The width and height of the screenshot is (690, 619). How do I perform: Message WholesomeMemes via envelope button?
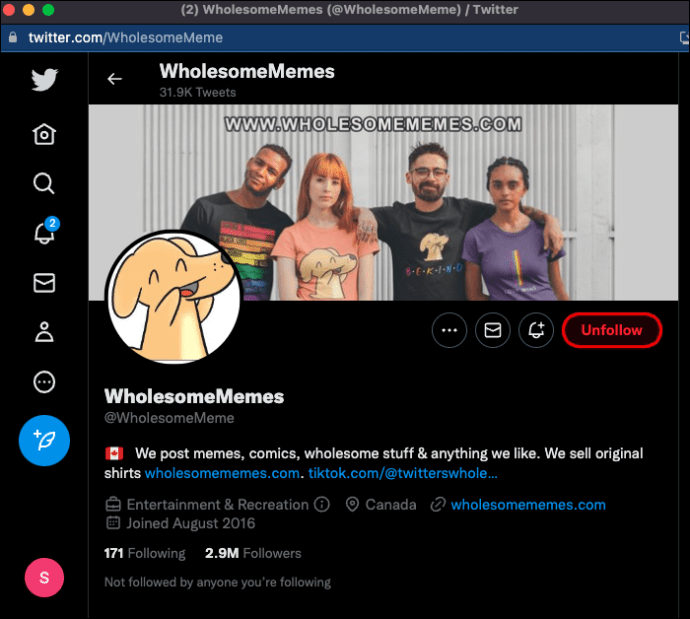pos(492,330)
